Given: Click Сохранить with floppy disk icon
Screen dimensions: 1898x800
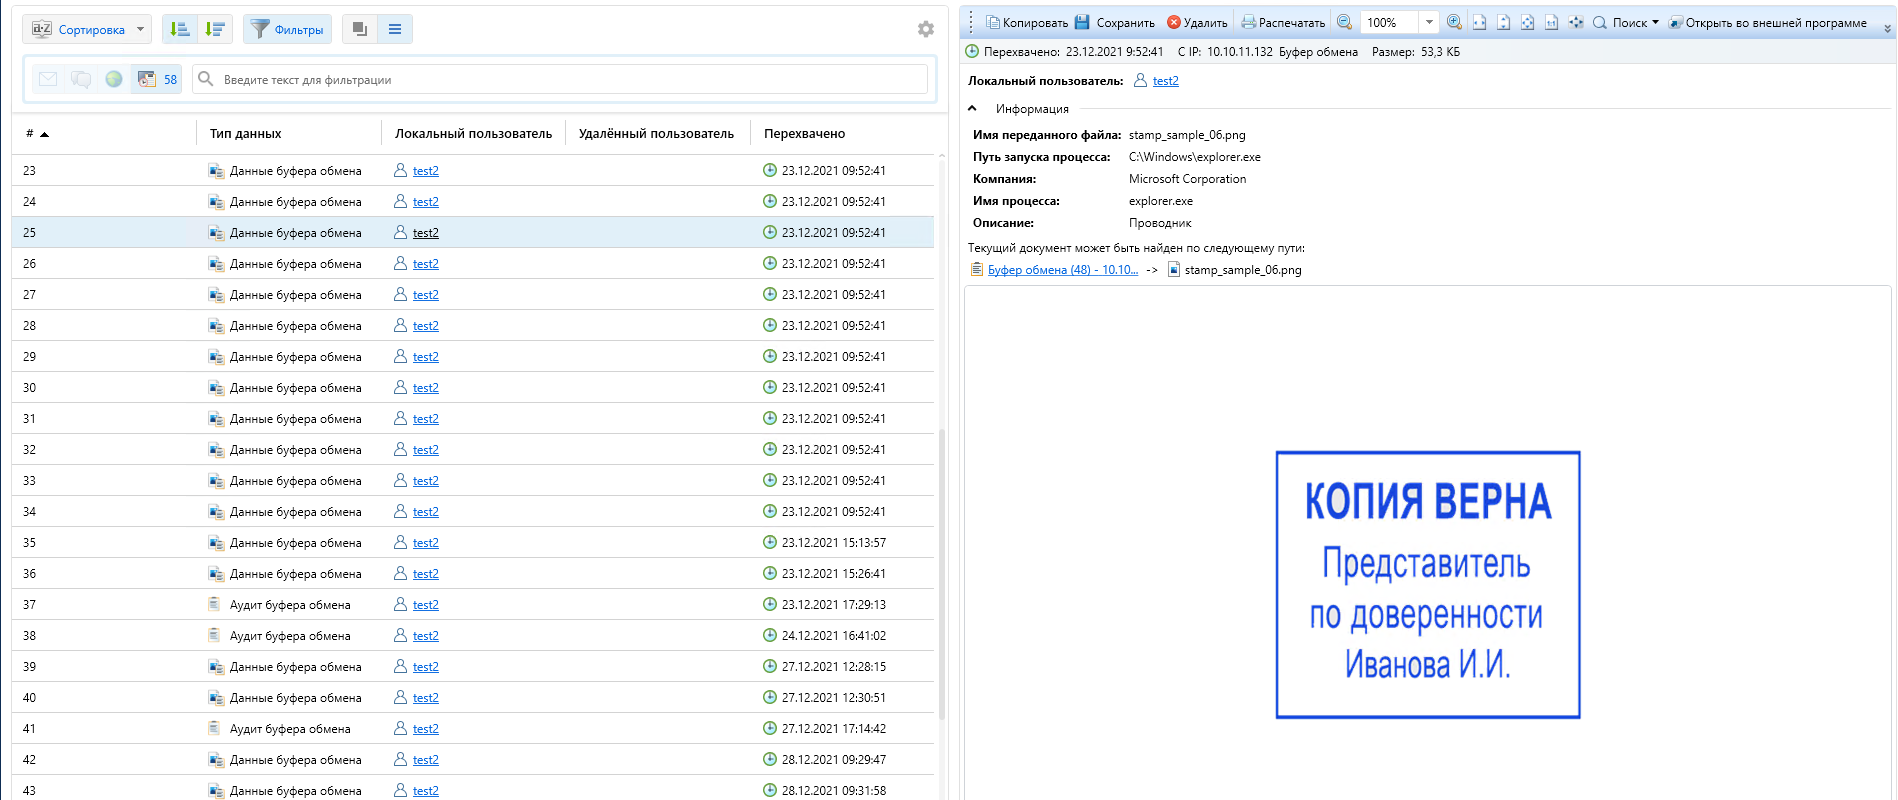Looking at the screenshot, I should click(1115, 22).
